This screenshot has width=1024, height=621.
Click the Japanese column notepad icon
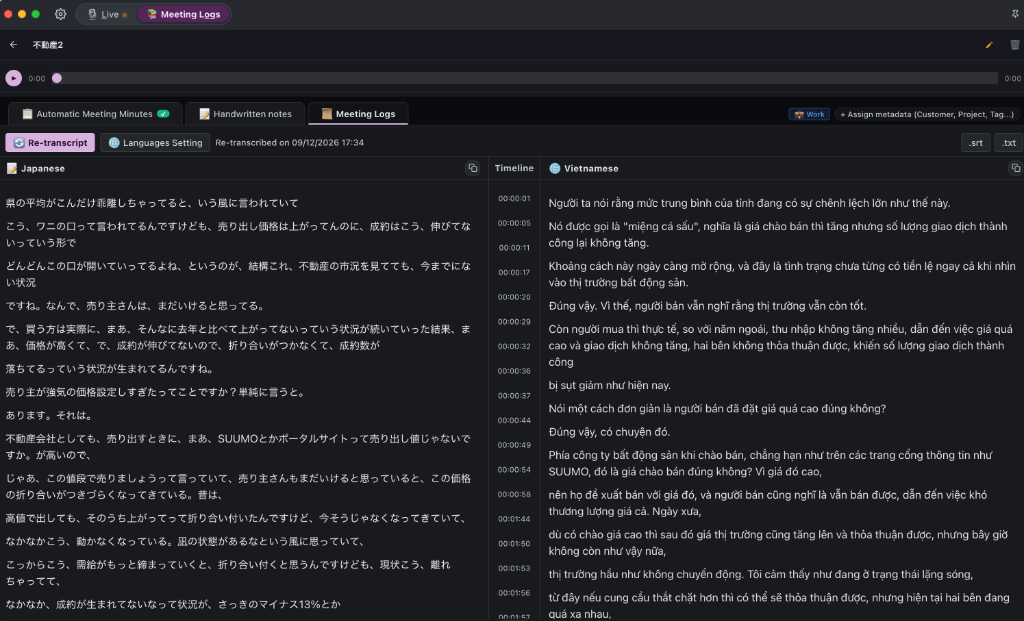[x=12, y=168]
